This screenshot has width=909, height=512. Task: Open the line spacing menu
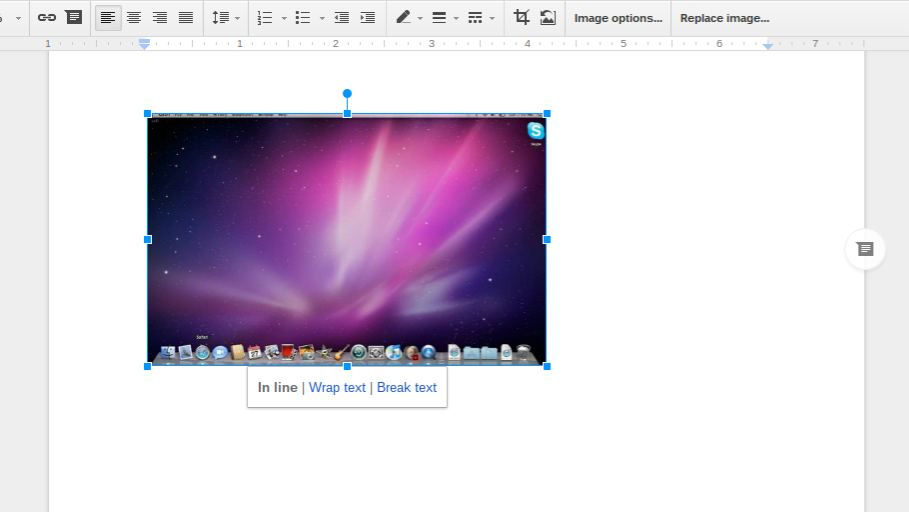225,18
